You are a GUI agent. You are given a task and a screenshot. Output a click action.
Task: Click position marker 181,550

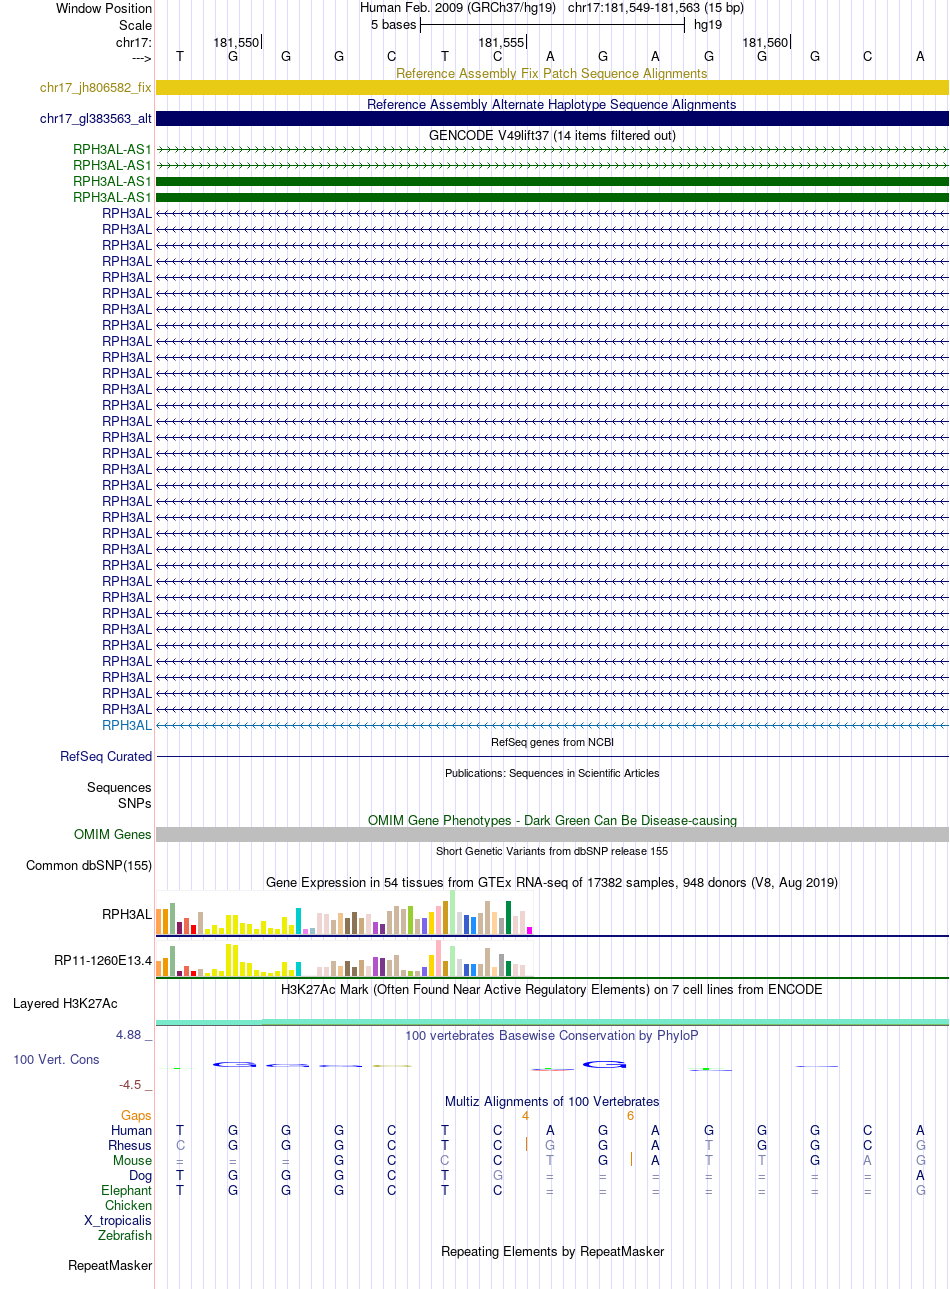coord(236,42)
